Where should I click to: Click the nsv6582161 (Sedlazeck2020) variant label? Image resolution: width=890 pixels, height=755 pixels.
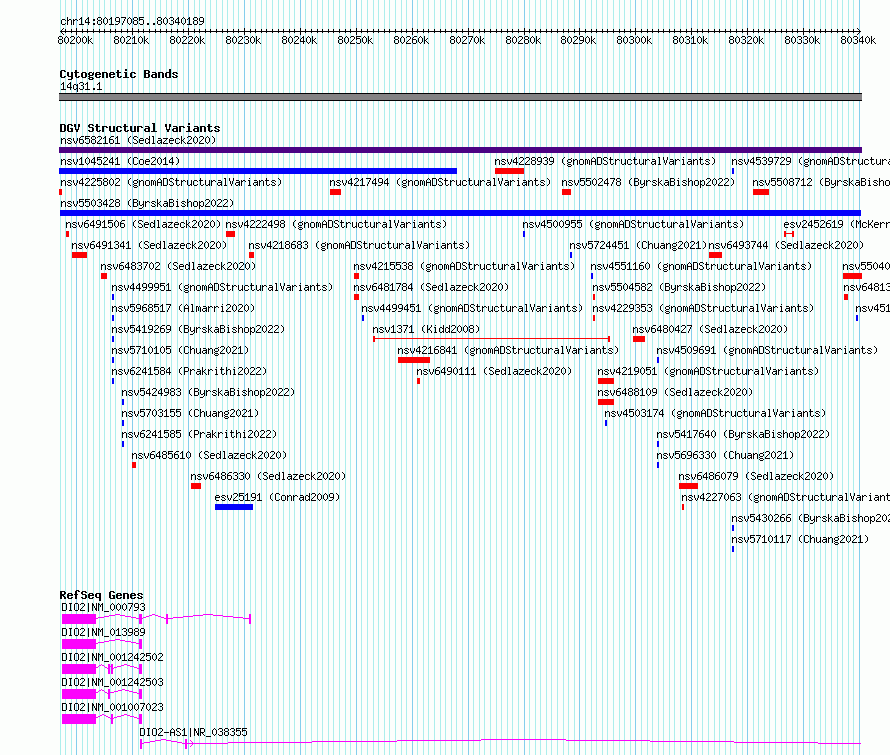(x=138, y=140)
